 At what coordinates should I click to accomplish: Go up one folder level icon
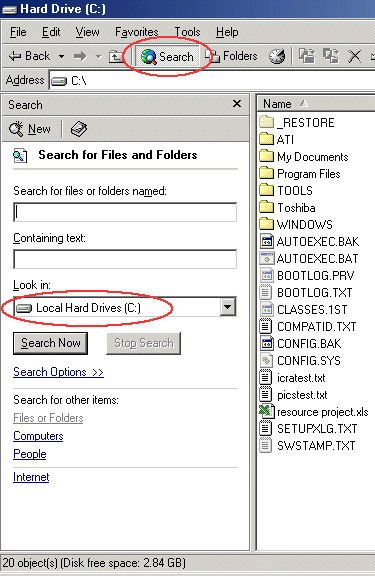116,57
